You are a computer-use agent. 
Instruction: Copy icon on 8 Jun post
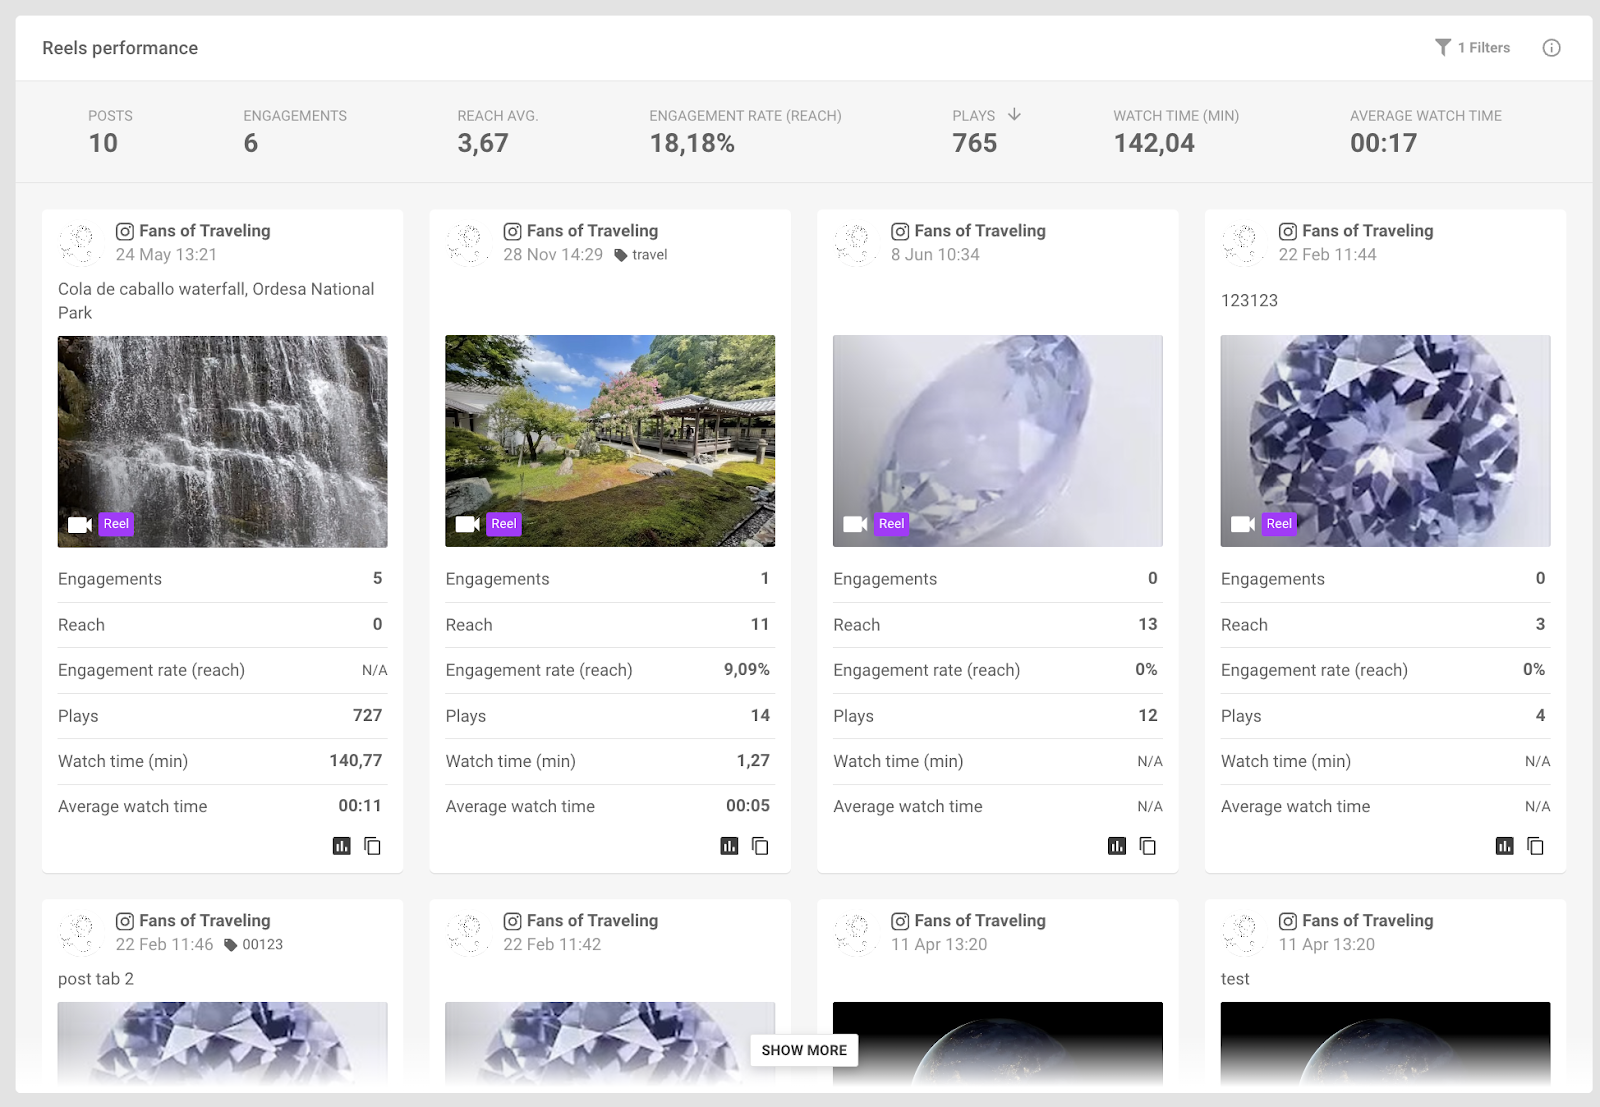pyautogui.click(x=1147, y=846)
